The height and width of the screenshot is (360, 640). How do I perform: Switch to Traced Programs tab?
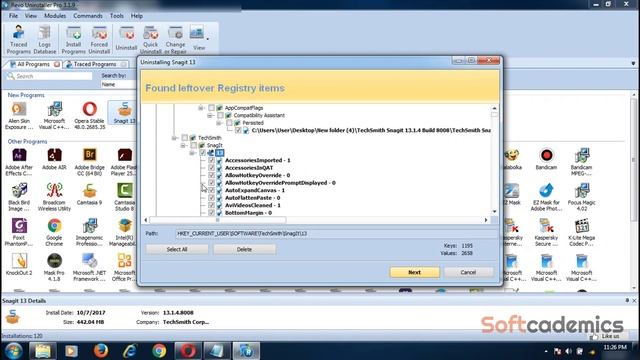pyautogui.click(x=95, y=64)
